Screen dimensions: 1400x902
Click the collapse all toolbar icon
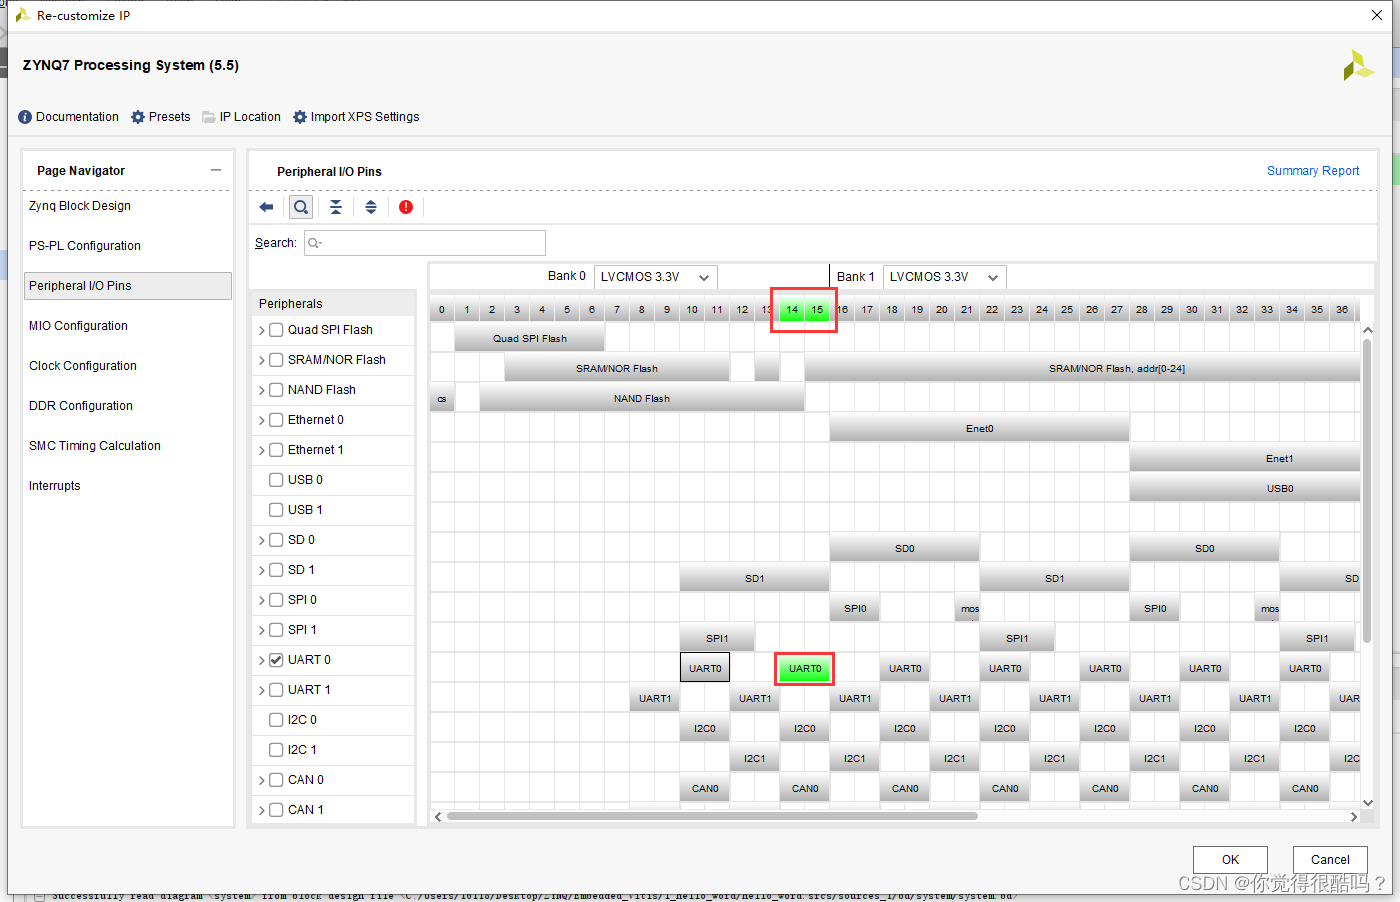336,207
